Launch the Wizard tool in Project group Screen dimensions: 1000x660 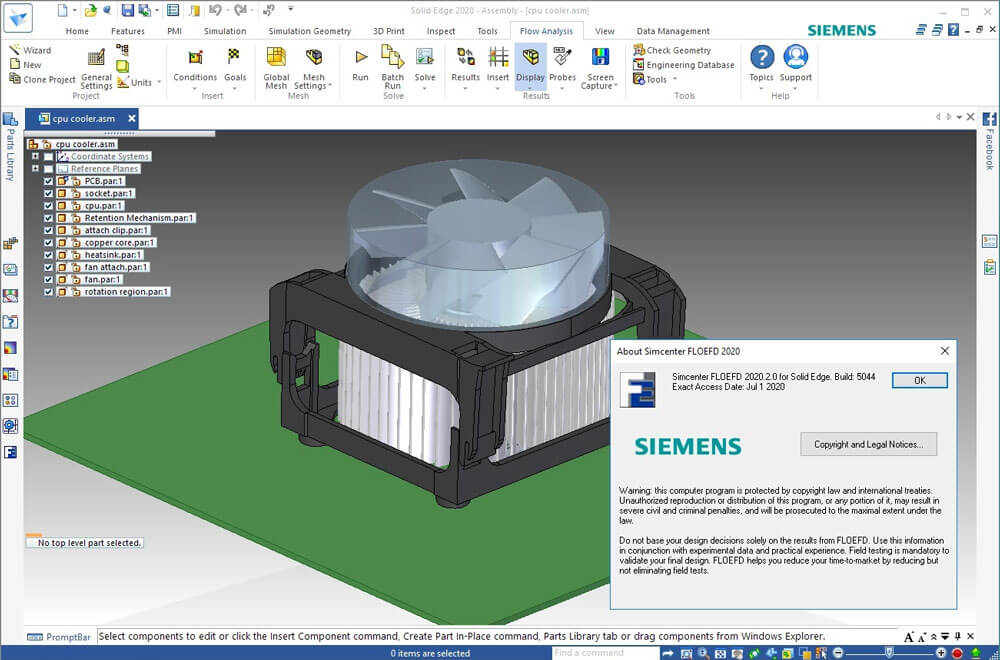[x=30, y=50]
